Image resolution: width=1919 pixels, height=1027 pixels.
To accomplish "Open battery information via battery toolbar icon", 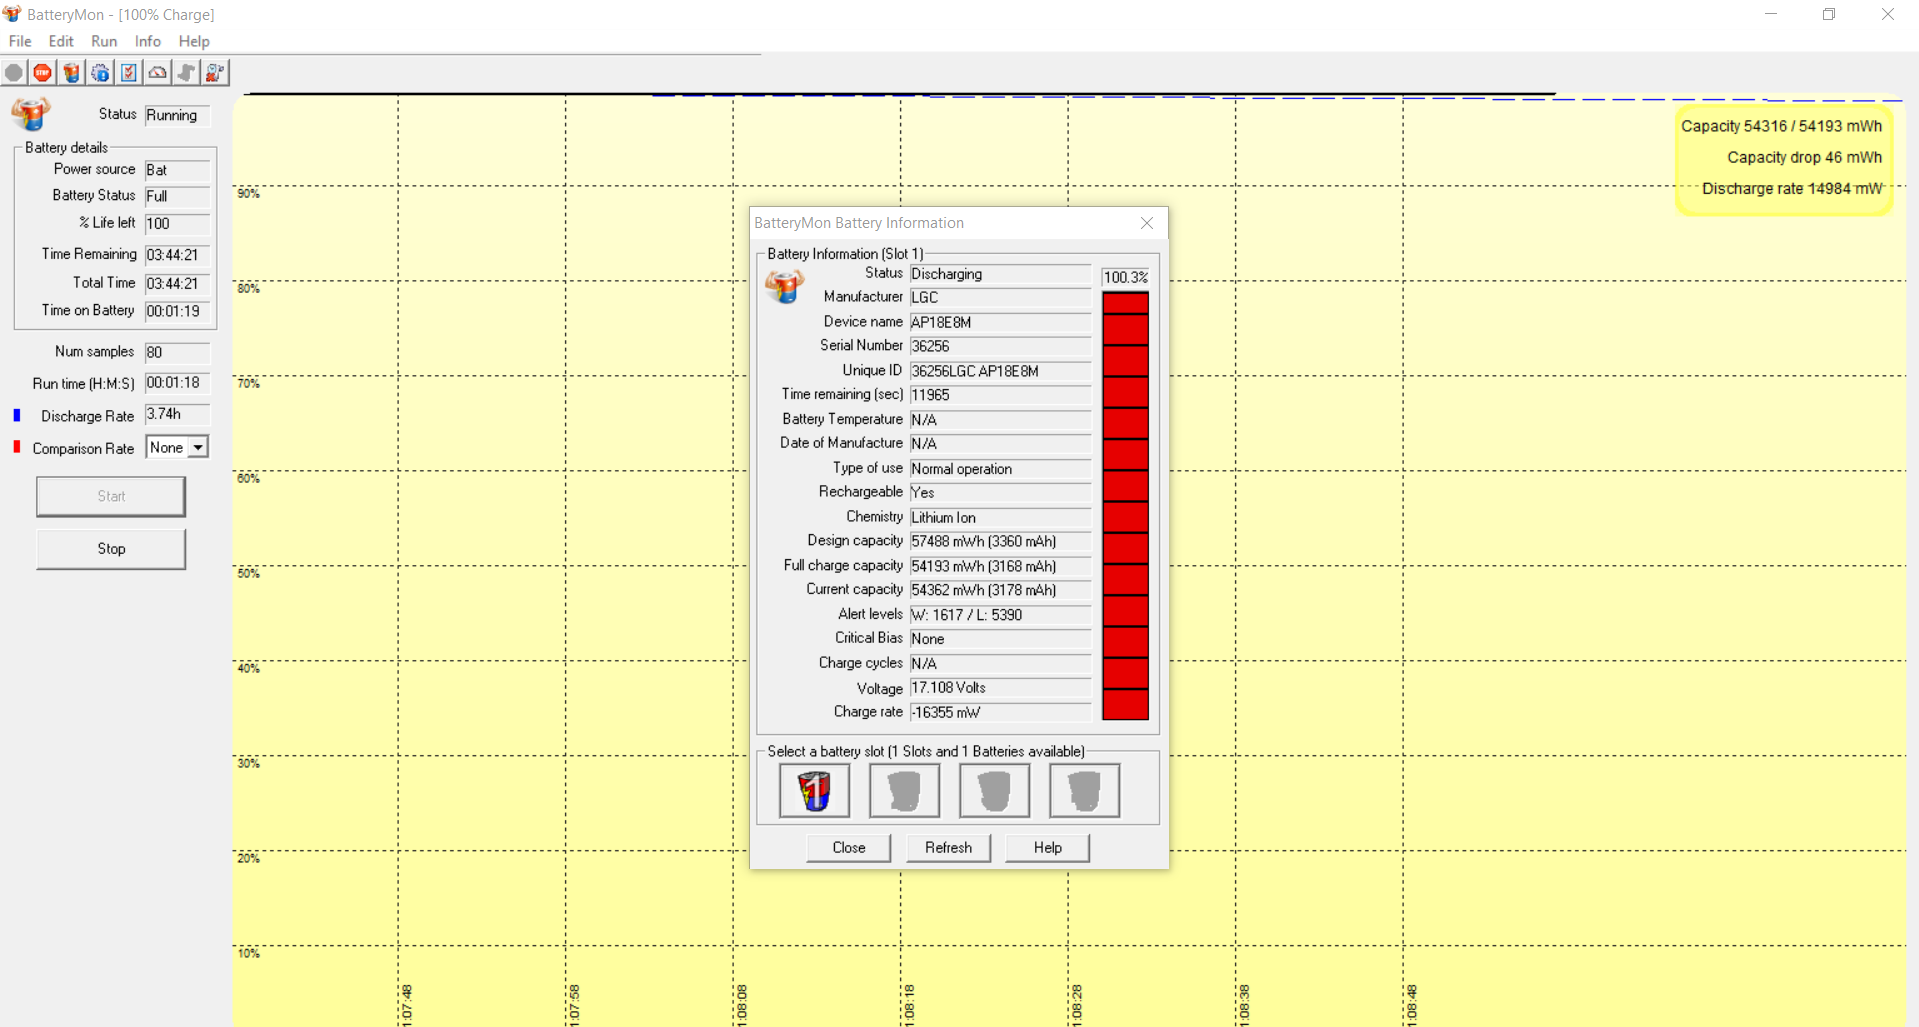I will (71, 72).
